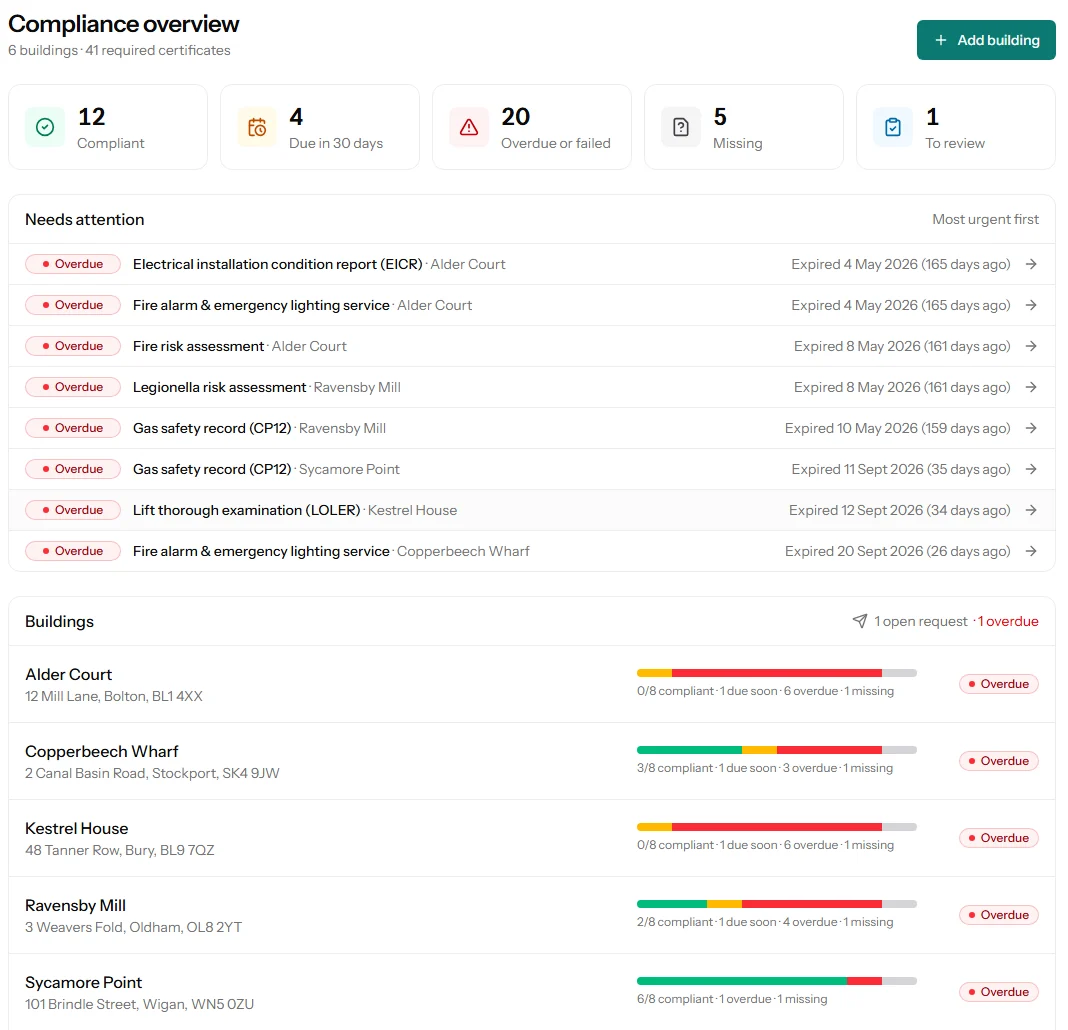This screenshot has width=1068, height=1030.
Task: Click the Add building button
Action: point(986,40)
